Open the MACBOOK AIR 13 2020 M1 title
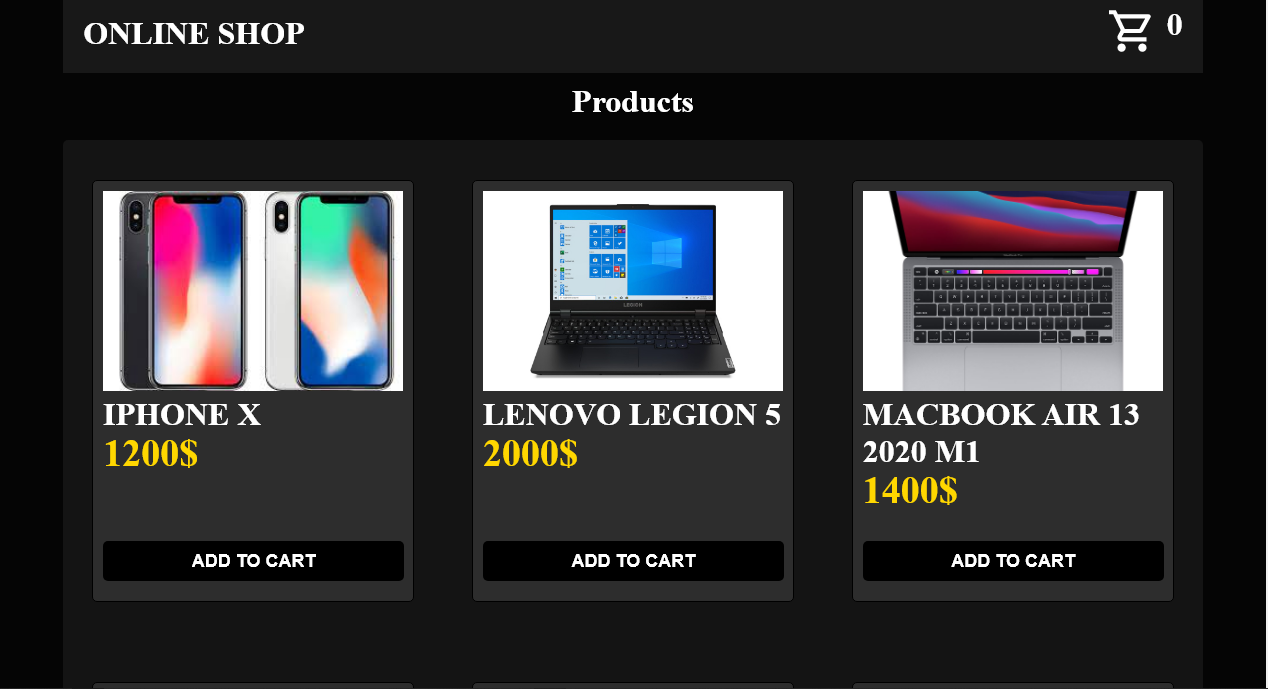 pos(1001,434)
